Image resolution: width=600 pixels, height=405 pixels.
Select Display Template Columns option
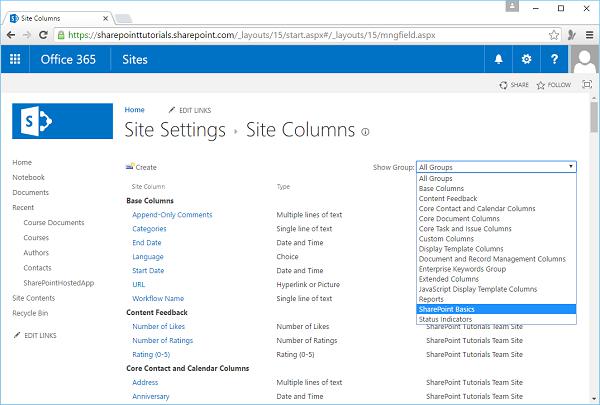tap(496, 249)
